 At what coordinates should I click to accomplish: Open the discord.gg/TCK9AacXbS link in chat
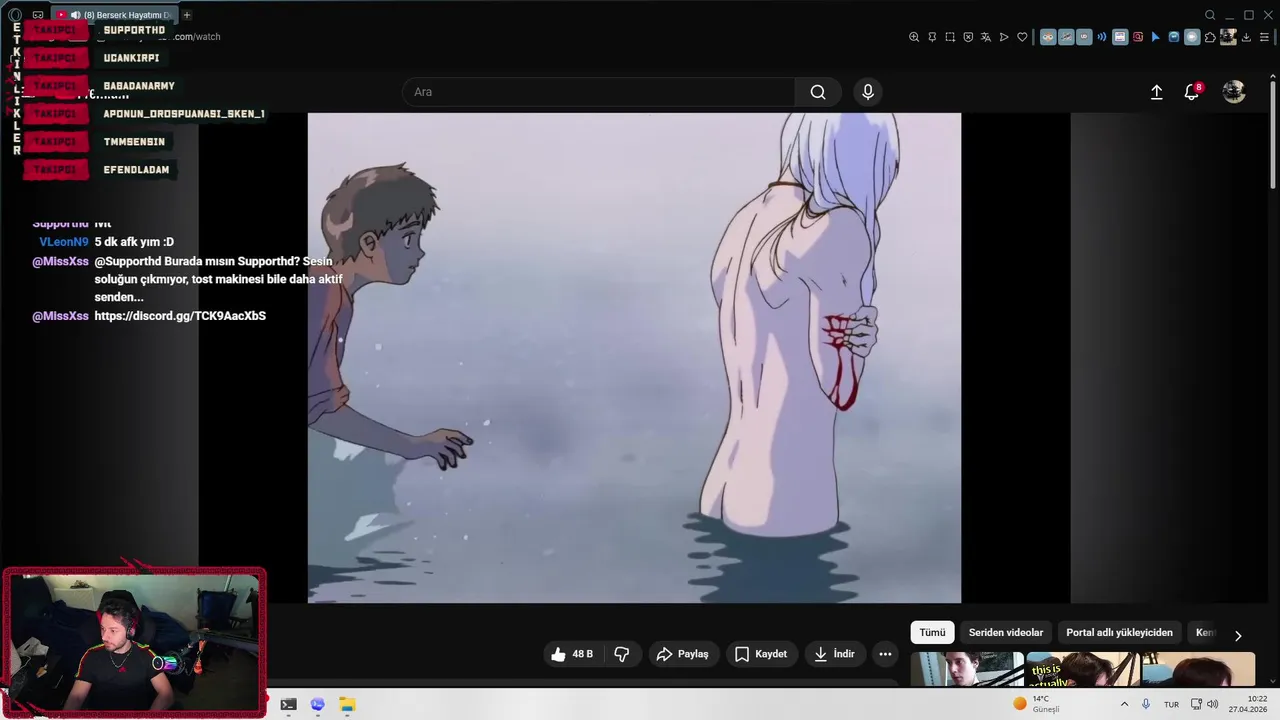tap(180, 316)
